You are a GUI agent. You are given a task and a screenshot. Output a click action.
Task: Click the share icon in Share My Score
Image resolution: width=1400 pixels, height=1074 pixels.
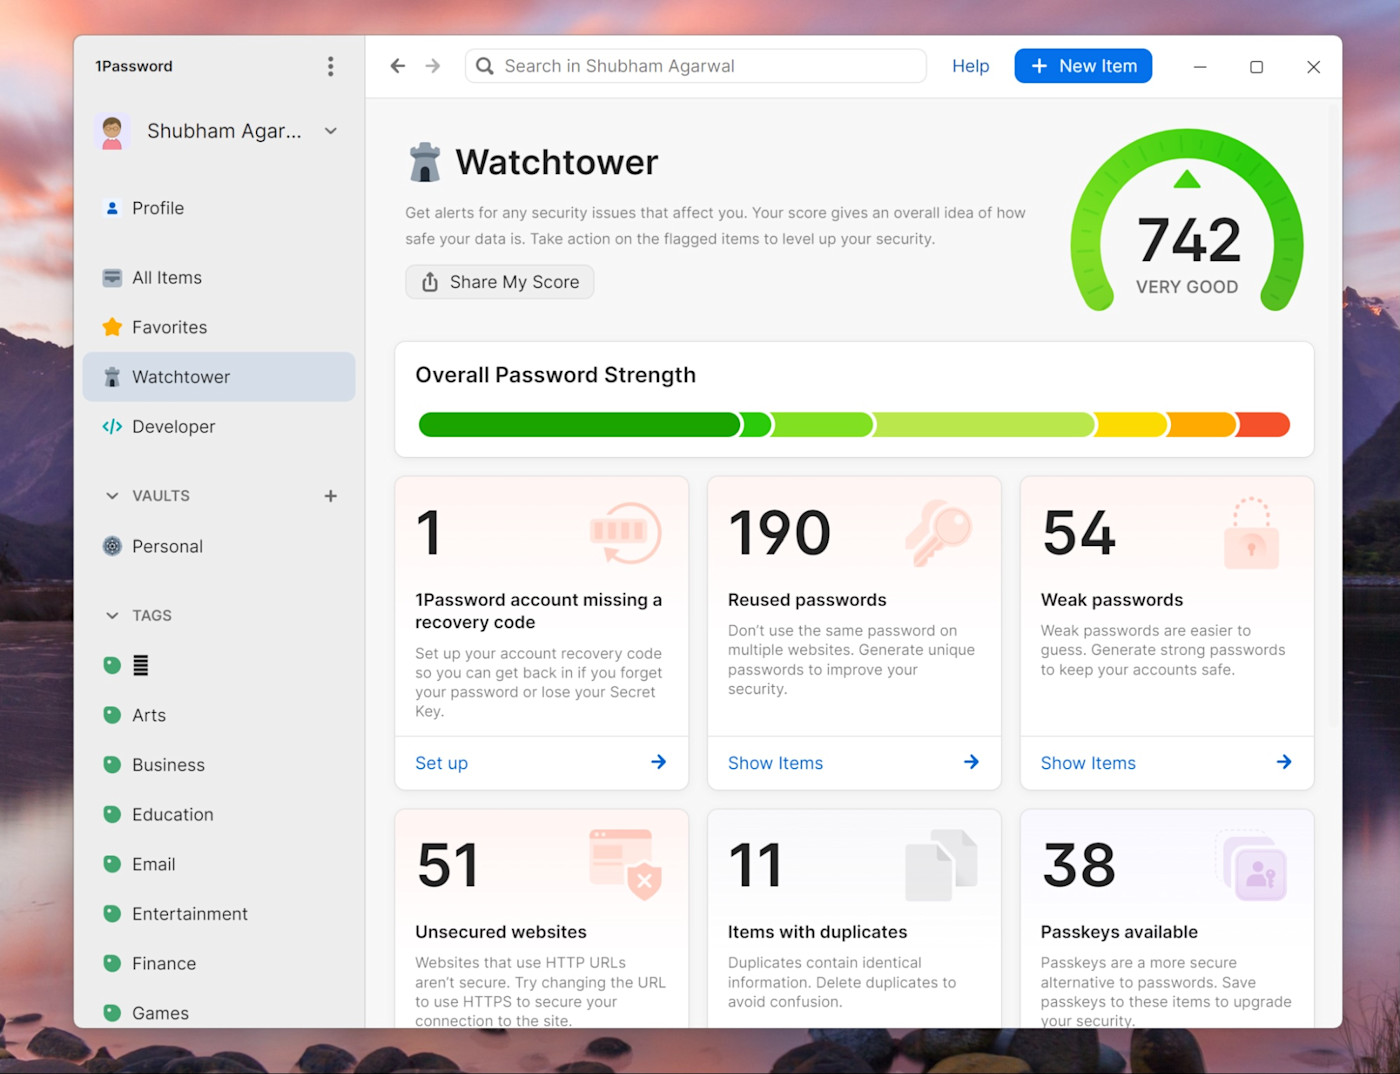pos(430,282)
